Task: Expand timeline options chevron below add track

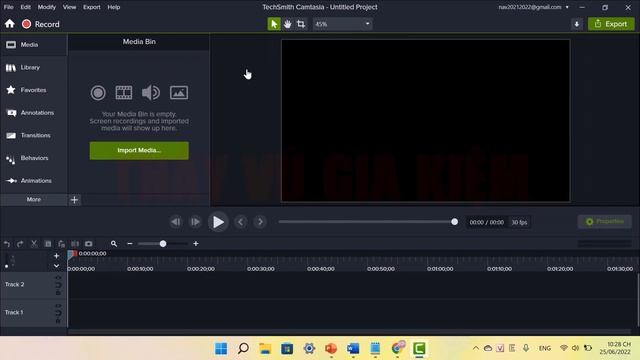Action: pos(56,266)
